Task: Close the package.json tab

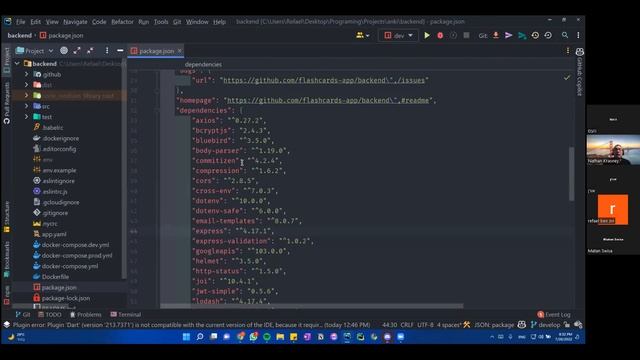Action: pyautogui.click(x=180, y=51)
